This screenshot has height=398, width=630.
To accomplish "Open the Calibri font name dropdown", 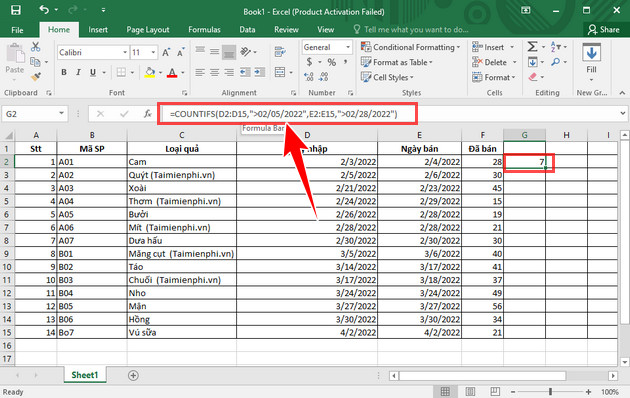I will [125, 53].
